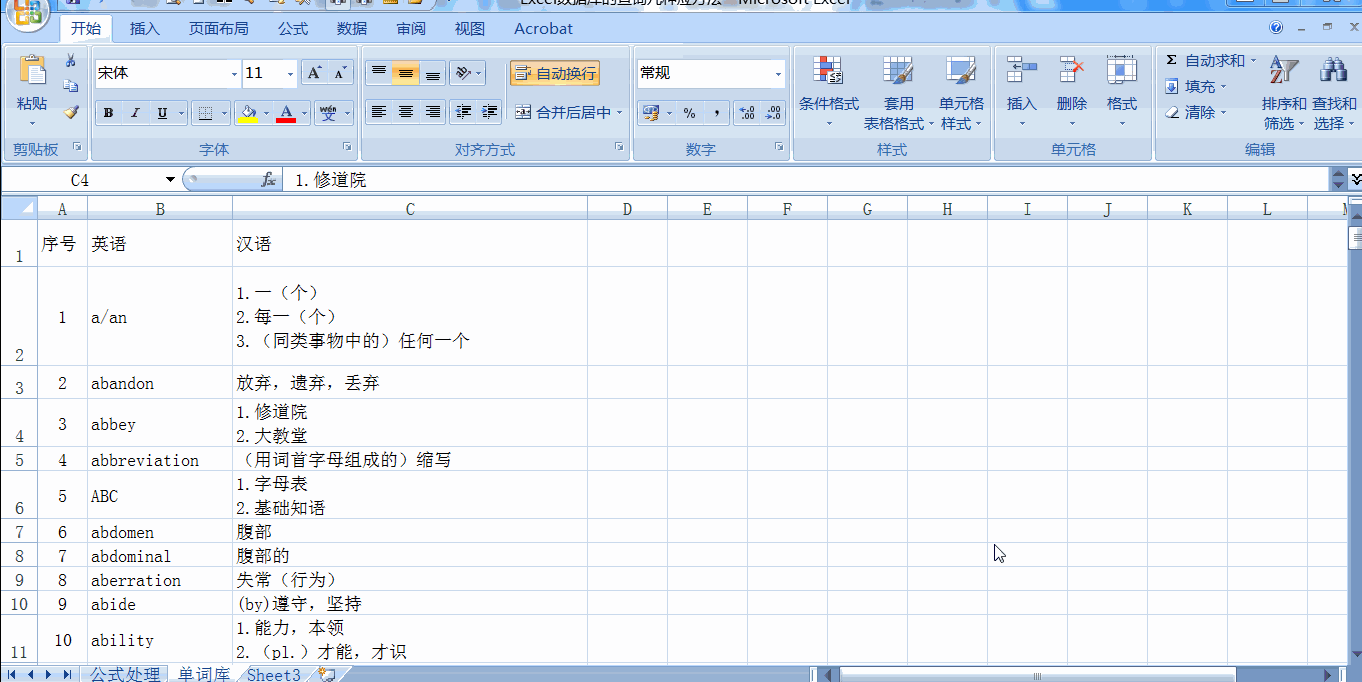Switch to the 审阅 (Review) tab

click(x=411, y=28)
